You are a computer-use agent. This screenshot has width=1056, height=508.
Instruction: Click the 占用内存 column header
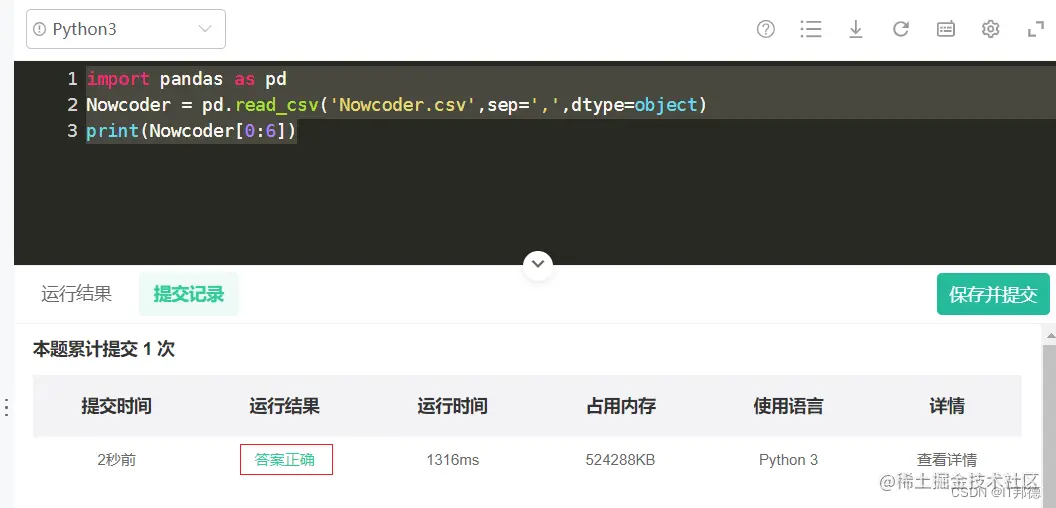[x=621, y=406]
